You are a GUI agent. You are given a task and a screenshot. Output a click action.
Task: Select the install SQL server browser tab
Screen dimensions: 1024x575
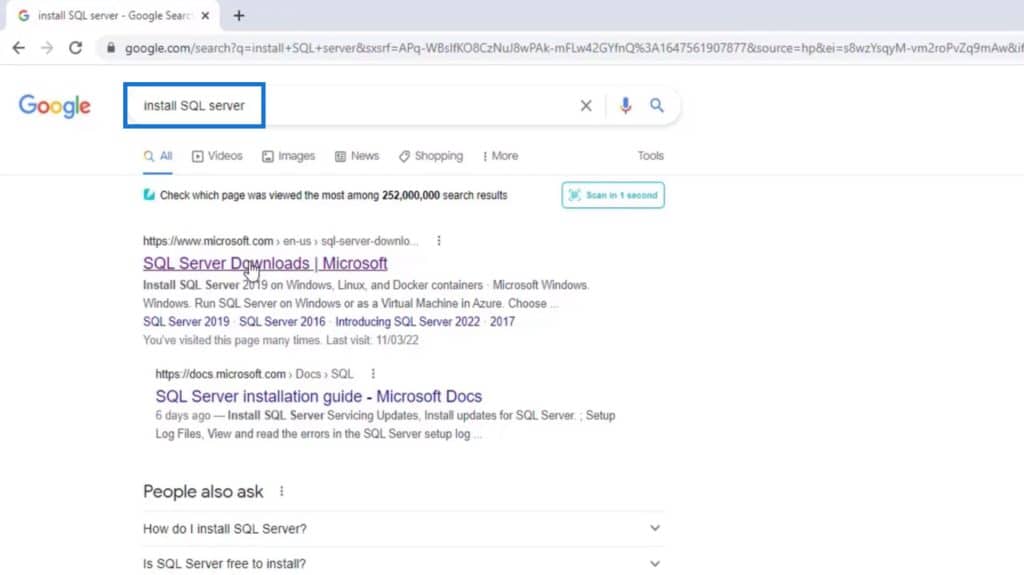[x=114, y=16]
